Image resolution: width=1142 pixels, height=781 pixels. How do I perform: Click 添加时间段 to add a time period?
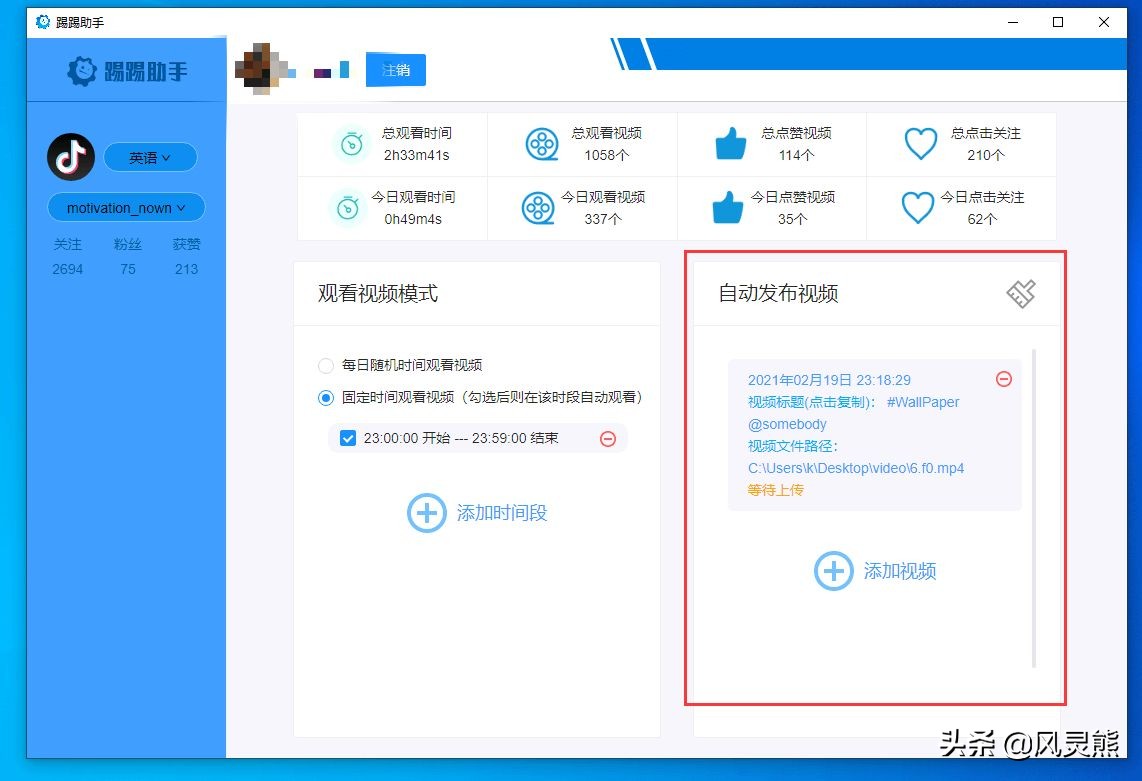(x=477, y=513)
